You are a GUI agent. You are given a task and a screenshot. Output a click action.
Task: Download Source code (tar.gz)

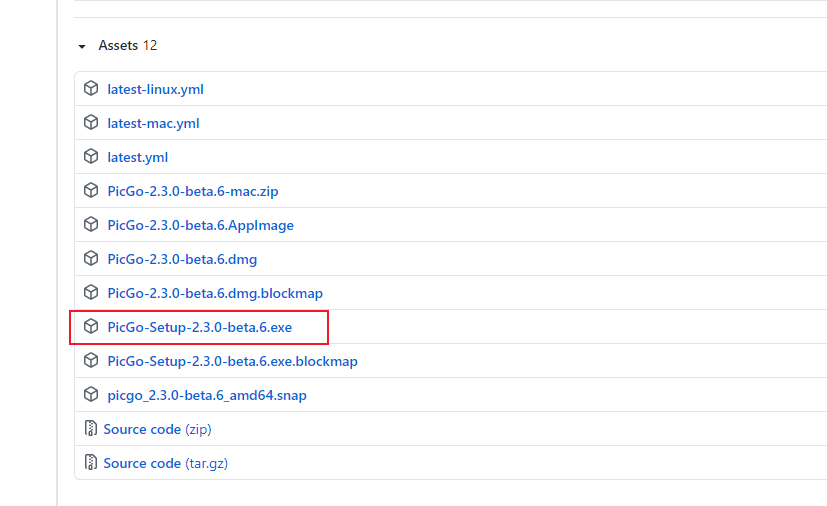click(166, 463)
